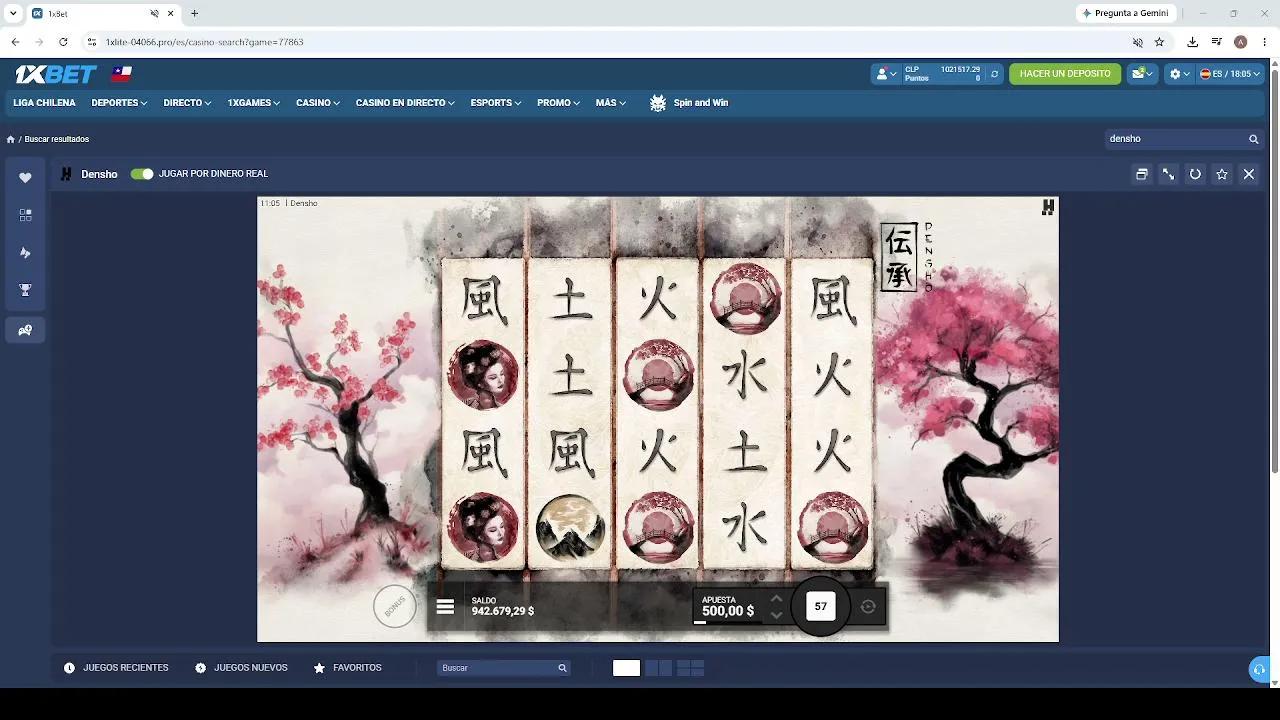Open the favorites heart icon in left sidebar
Image resolution: width=1280 pixels, height=720 pixels.
25,178
